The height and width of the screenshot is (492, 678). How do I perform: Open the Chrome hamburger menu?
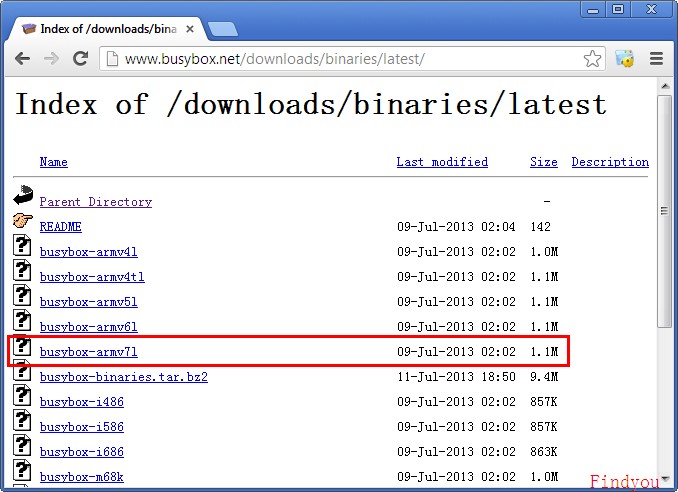click(656, 58)
